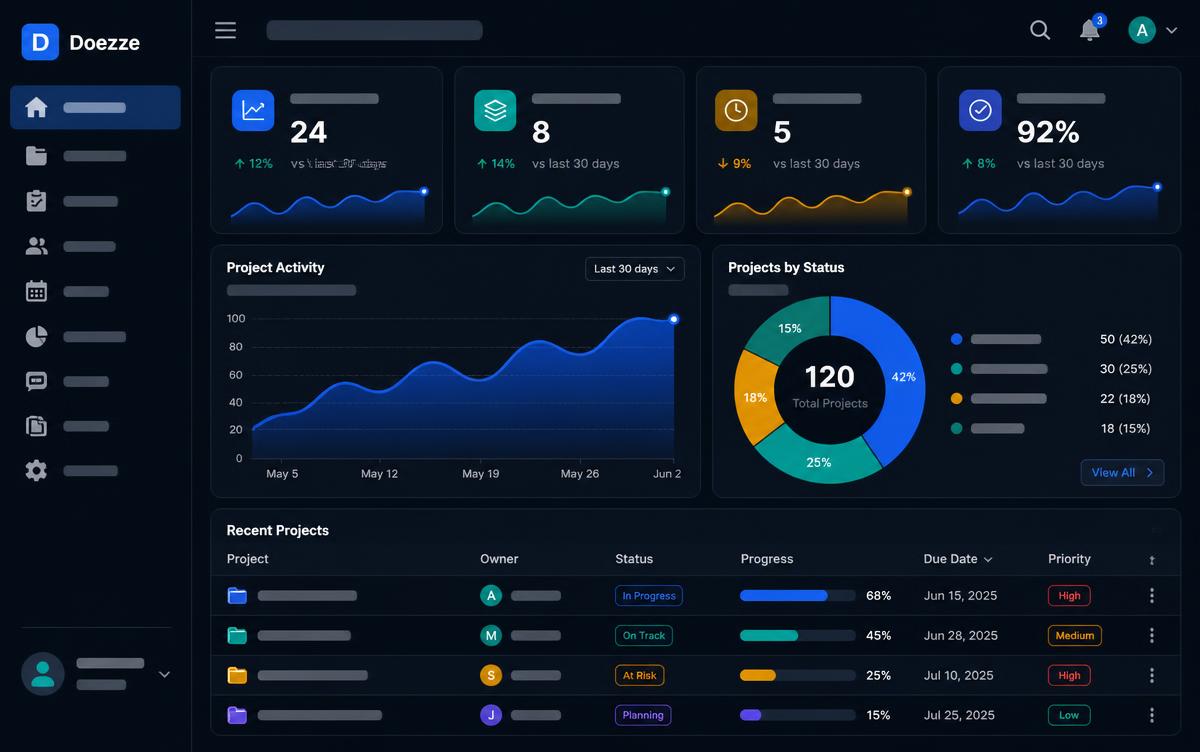The width and height of the screenshot is (1200, 752).
Task: Click the sidebar profile avatar
Action: (x=43, y=674)
